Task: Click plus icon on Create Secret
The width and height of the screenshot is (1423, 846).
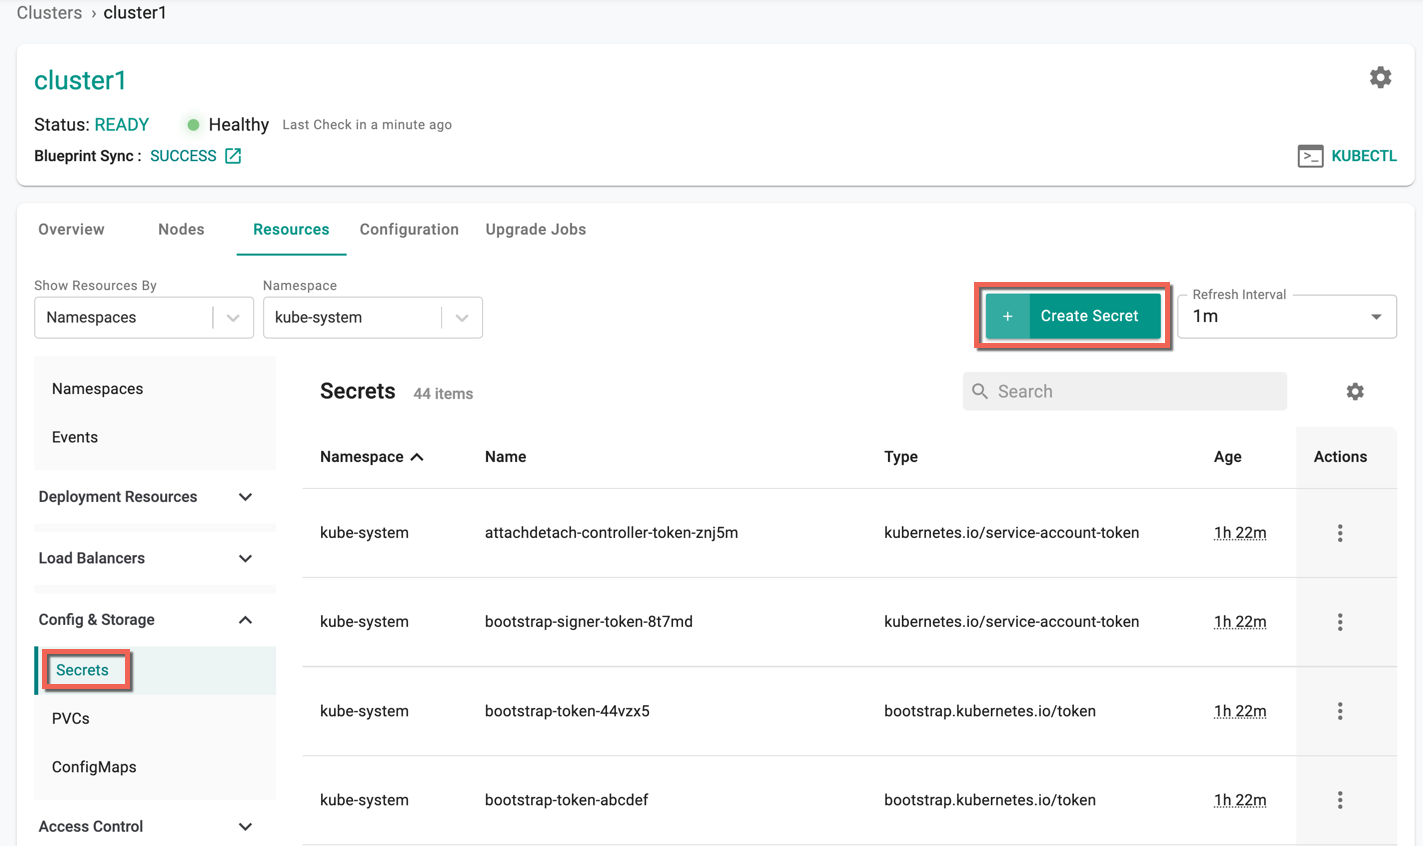Action: [1007, 316]
